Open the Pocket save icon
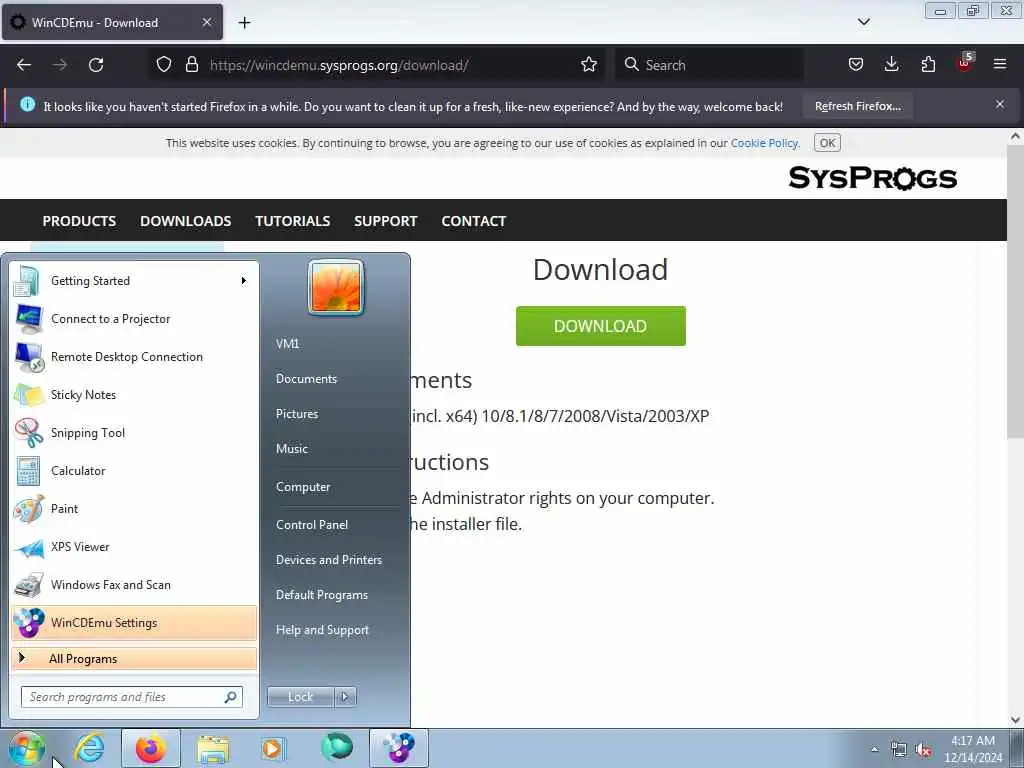 click(856, 64)
